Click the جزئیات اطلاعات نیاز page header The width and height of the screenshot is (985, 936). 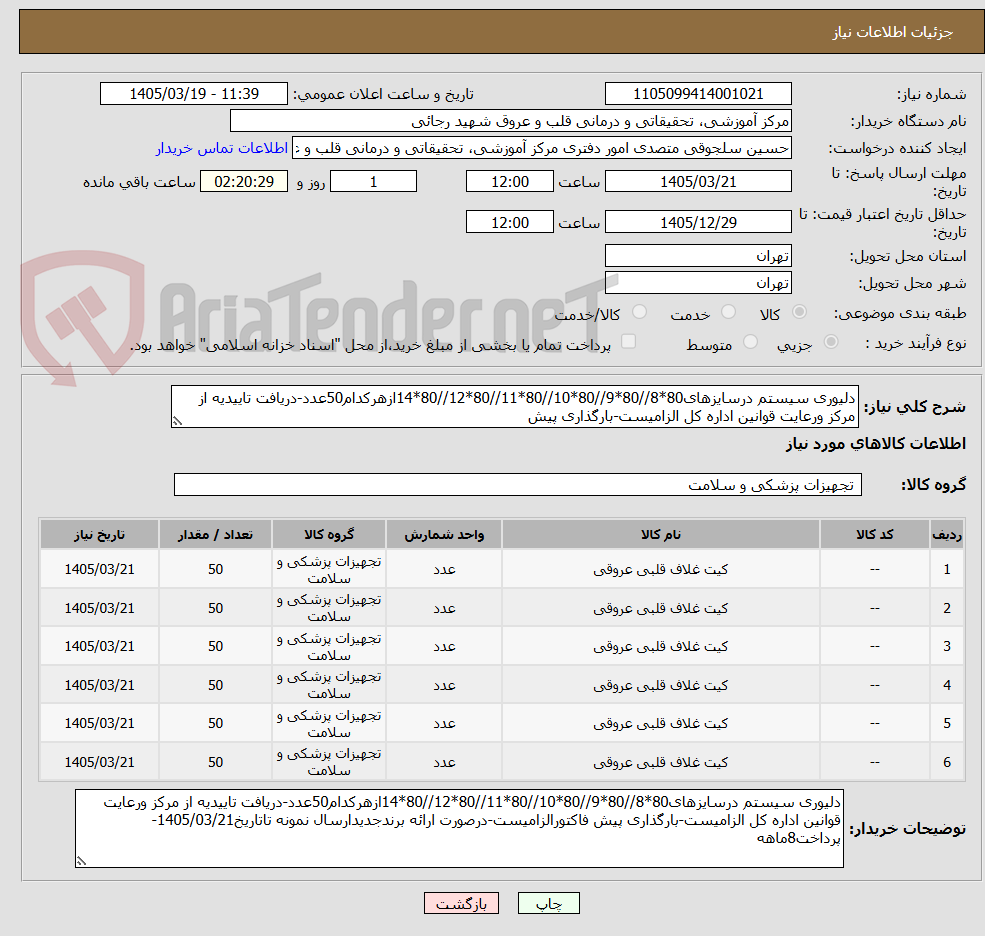pyautogui.click(x=892, y=32)
